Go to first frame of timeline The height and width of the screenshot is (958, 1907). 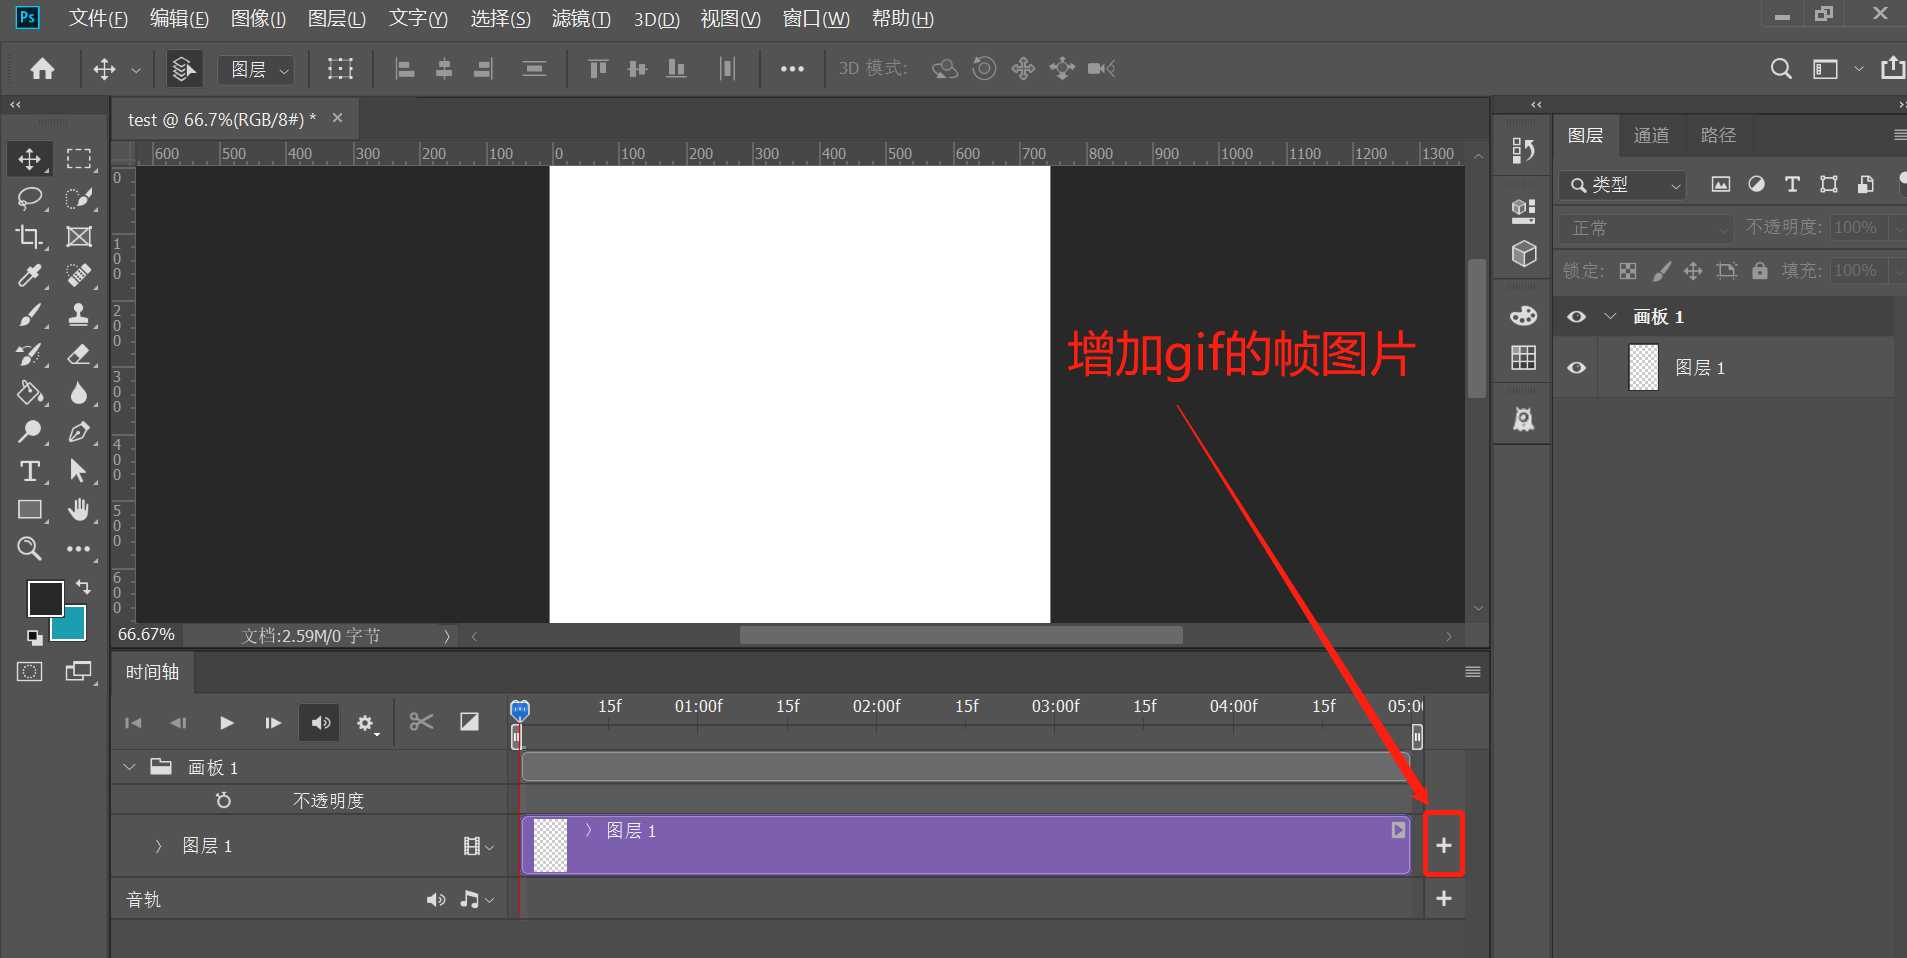click(x=133, y=723)
